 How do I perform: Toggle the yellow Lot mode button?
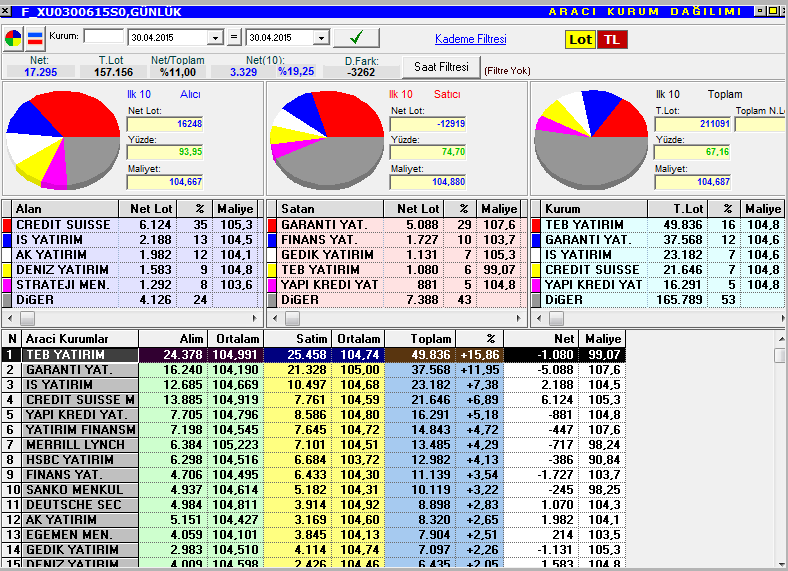pyautogui.click(x=580, y=40)
